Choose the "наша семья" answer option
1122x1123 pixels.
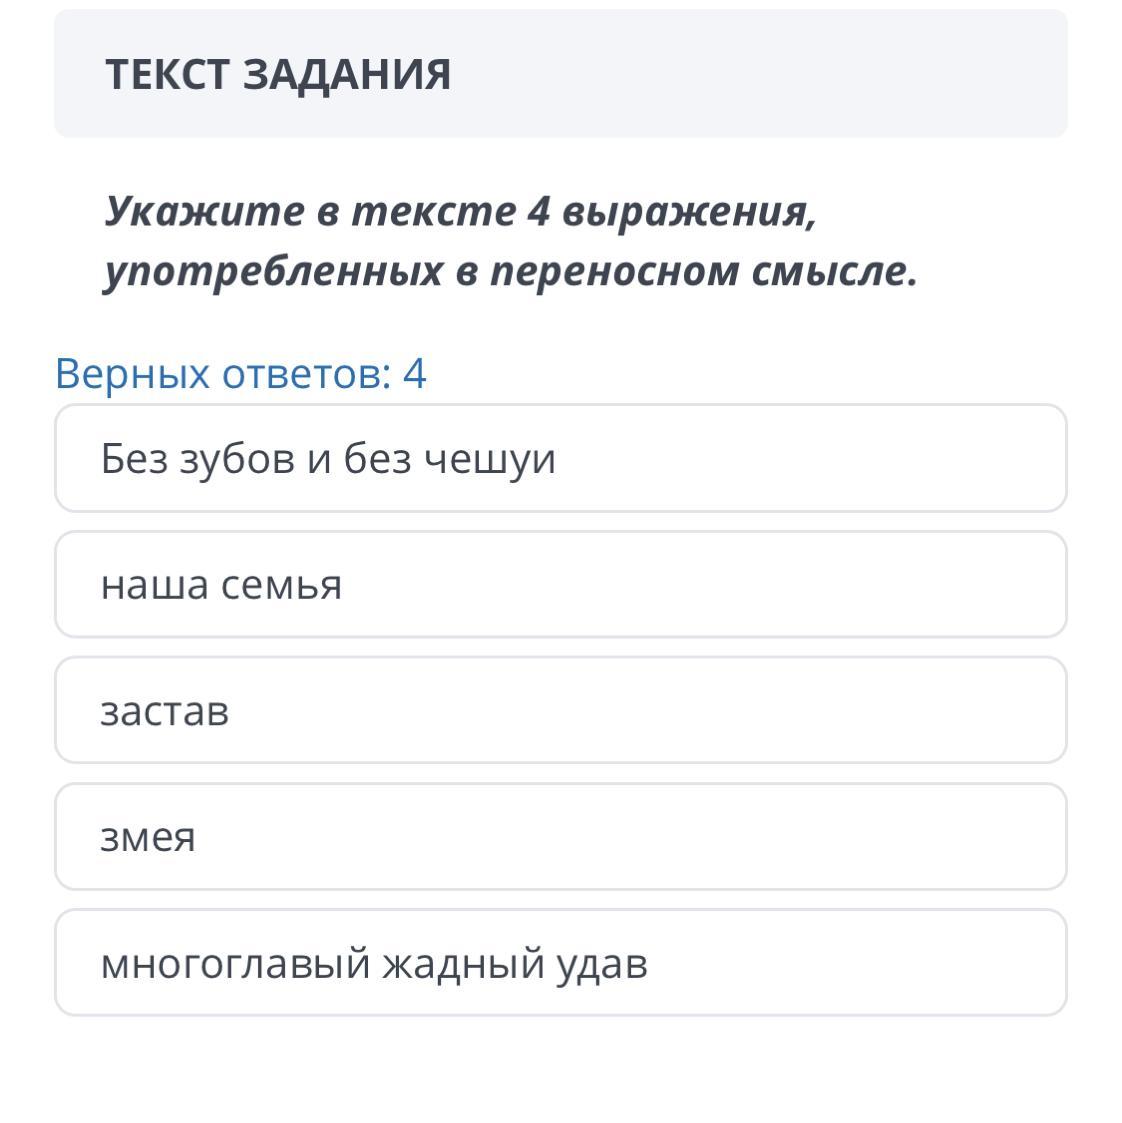tap(560, 585)
